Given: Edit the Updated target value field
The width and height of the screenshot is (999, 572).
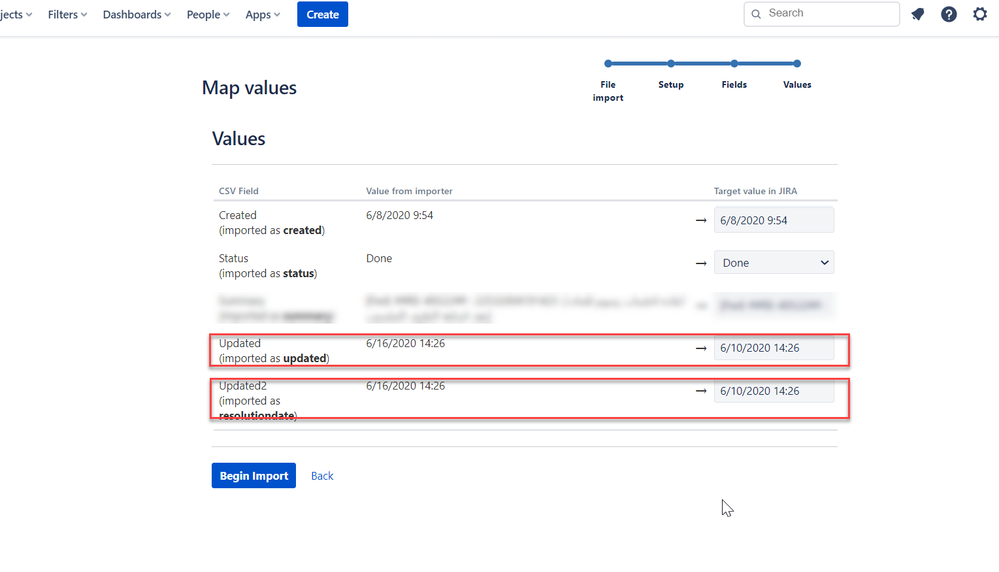Looking at the screenshot, I should 773,348.
